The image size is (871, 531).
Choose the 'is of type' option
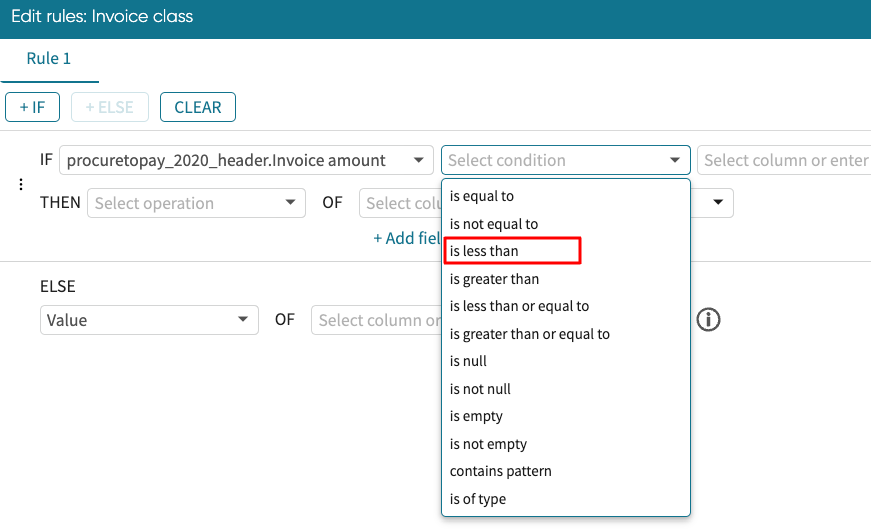click(x=478, y=498)
